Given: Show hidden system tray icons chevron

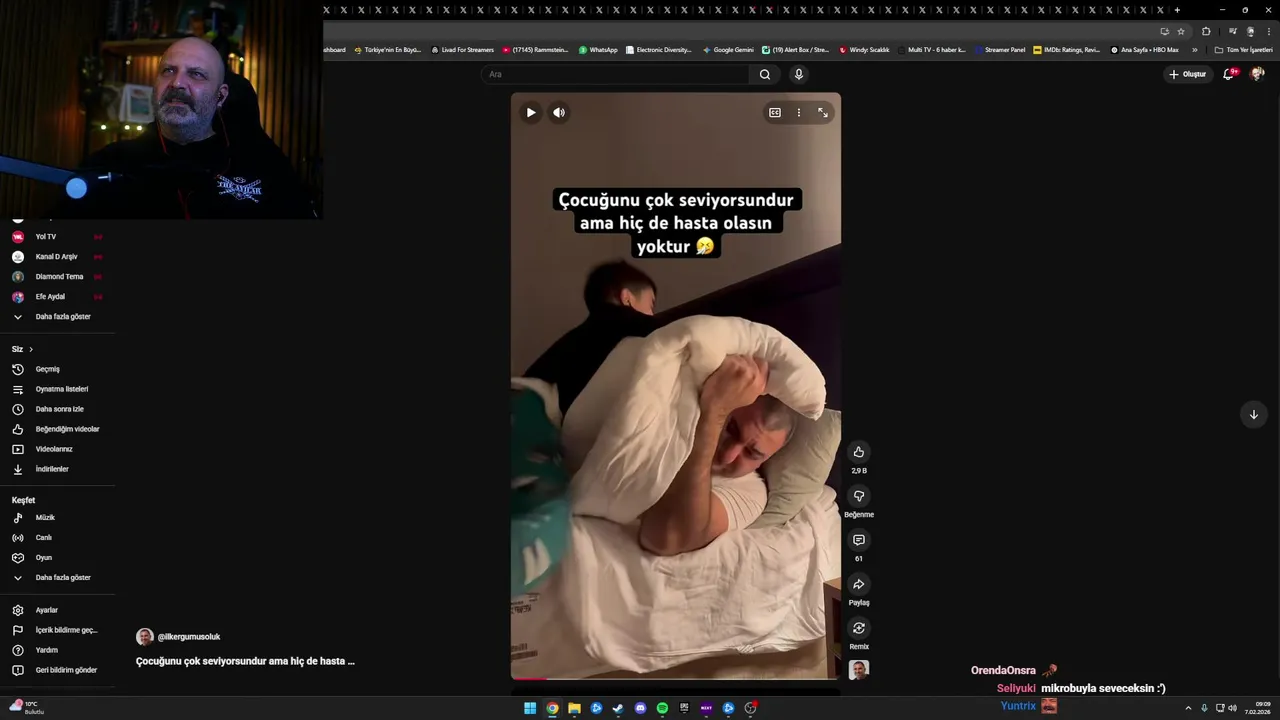Looking at the screenshot, I should pos(1188,708).
